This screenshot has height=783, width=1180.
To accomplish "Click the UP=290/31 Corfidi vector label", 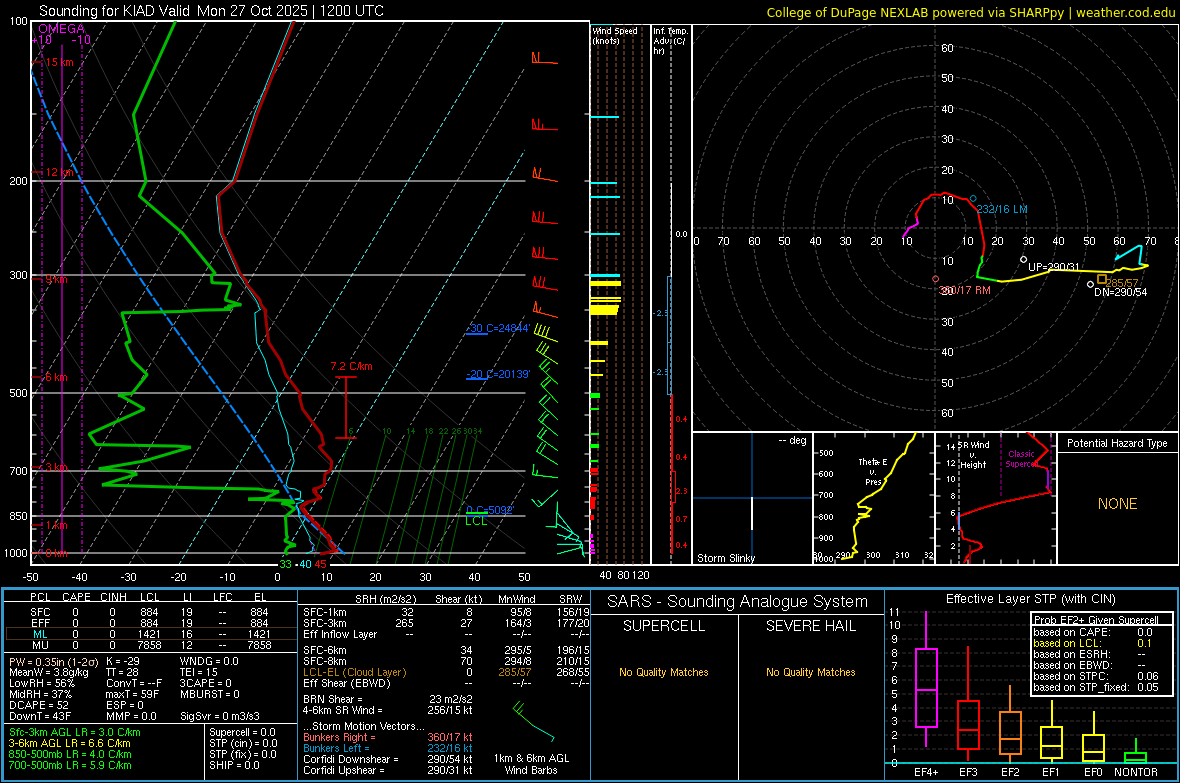I will [1054, 267].
